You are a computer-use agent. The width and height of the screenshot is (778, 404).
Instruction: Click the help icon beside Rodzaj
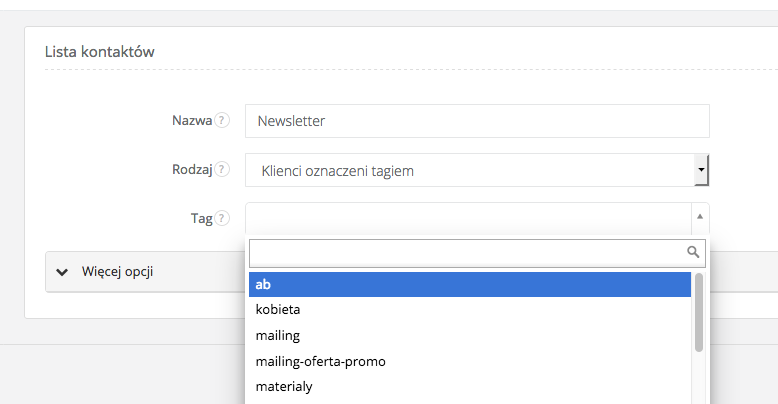222,170
